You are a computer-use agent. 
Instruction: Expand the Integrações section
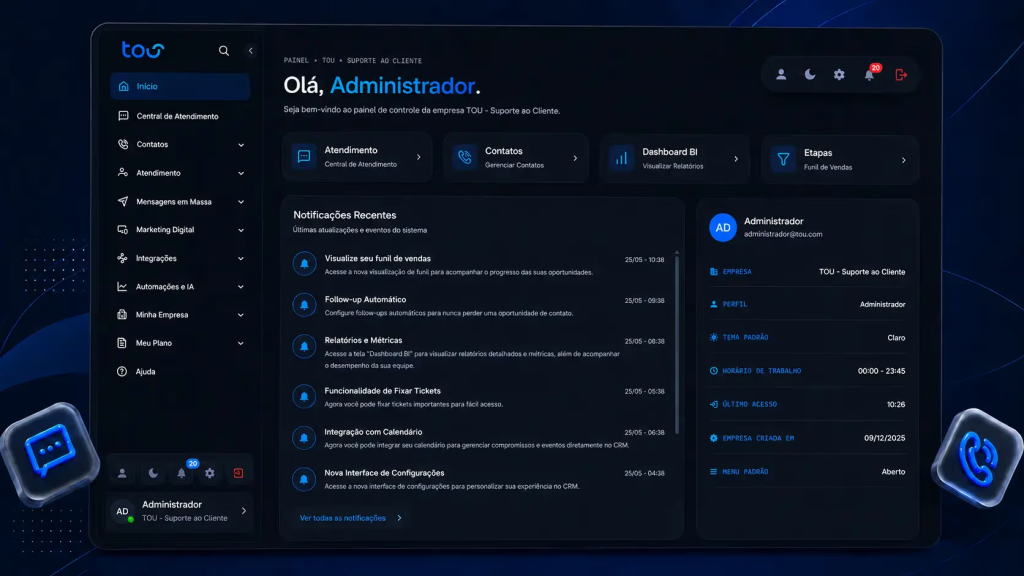tap(180, 259)
